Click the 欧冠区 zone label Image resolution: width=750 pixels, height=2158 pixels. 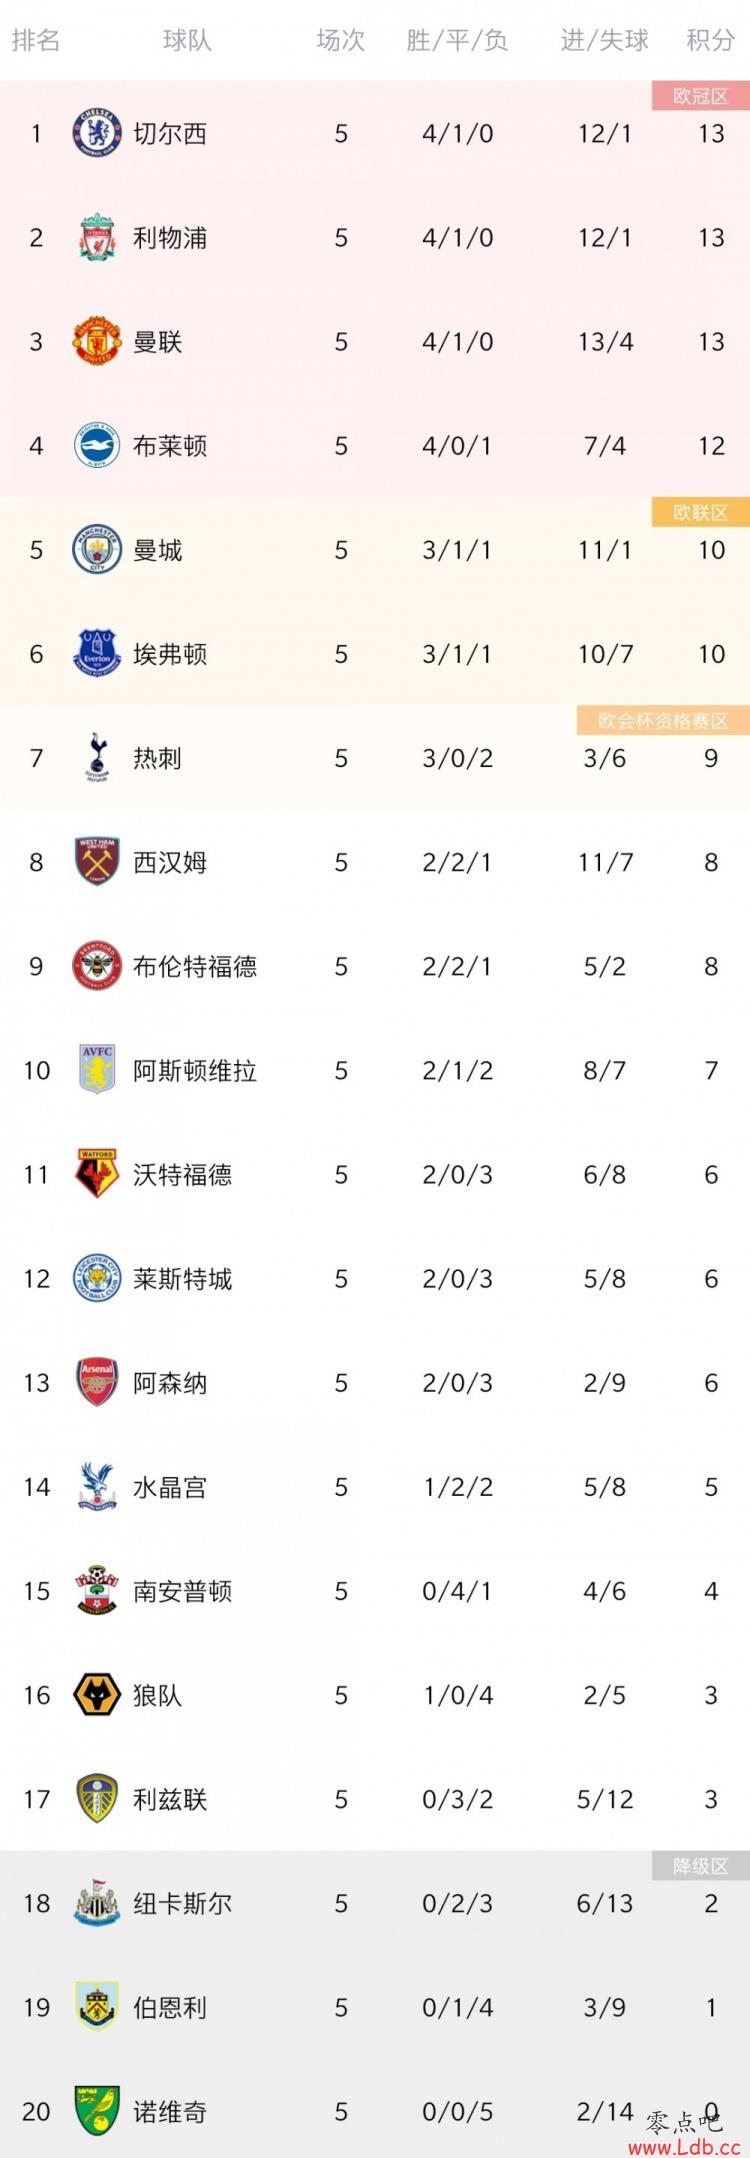point(700,96)
